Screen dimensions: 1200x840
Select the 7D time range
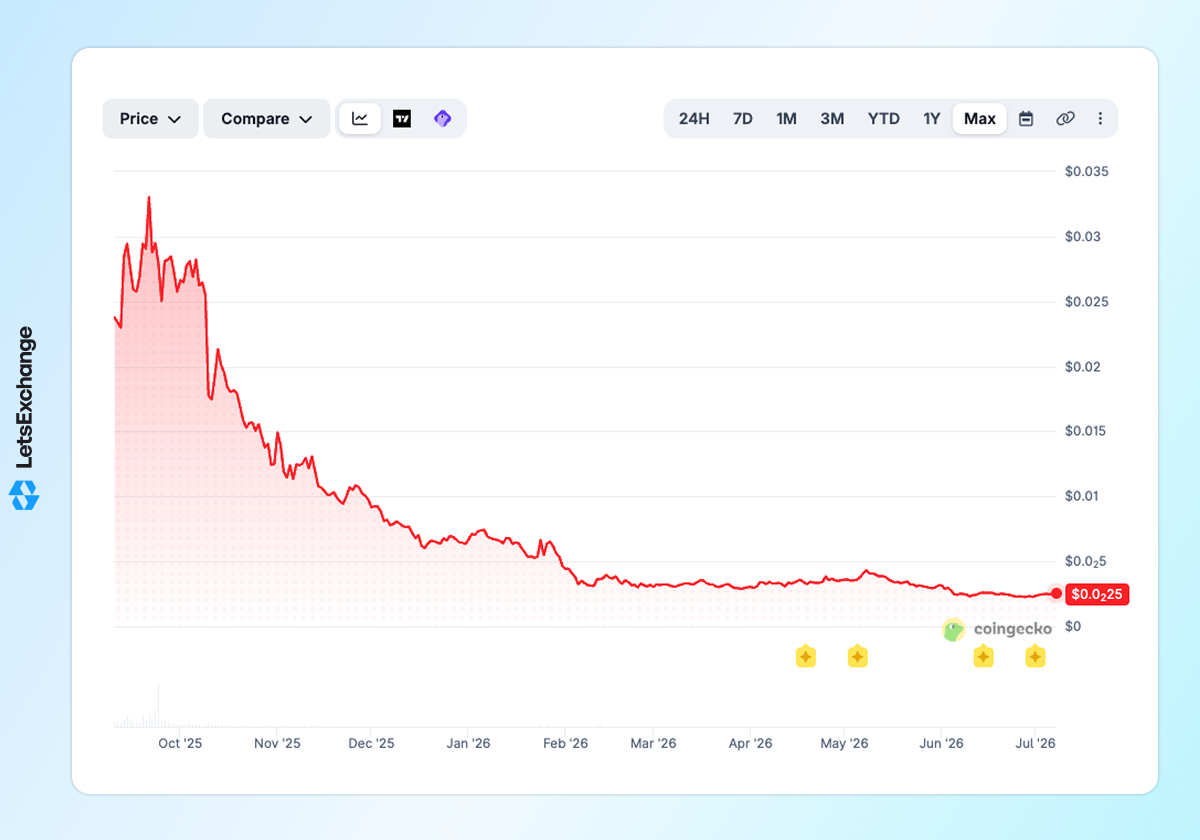pos(742,119)
